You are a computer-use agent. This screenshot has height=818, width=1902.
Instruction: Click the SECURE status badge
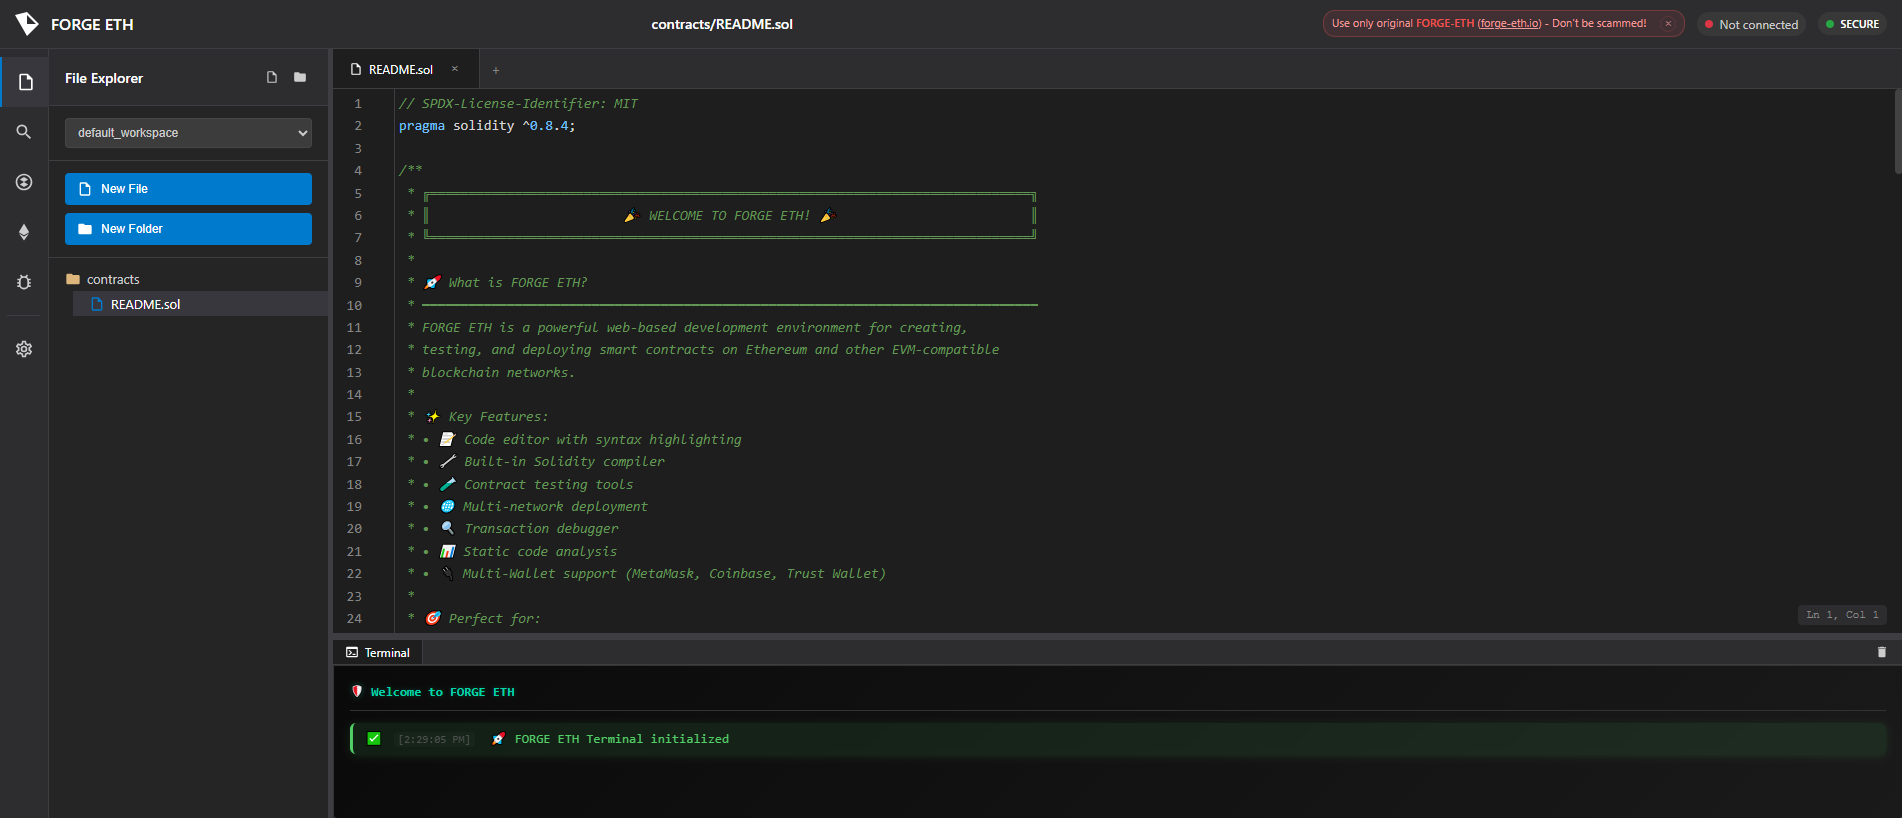point(1852,24)
